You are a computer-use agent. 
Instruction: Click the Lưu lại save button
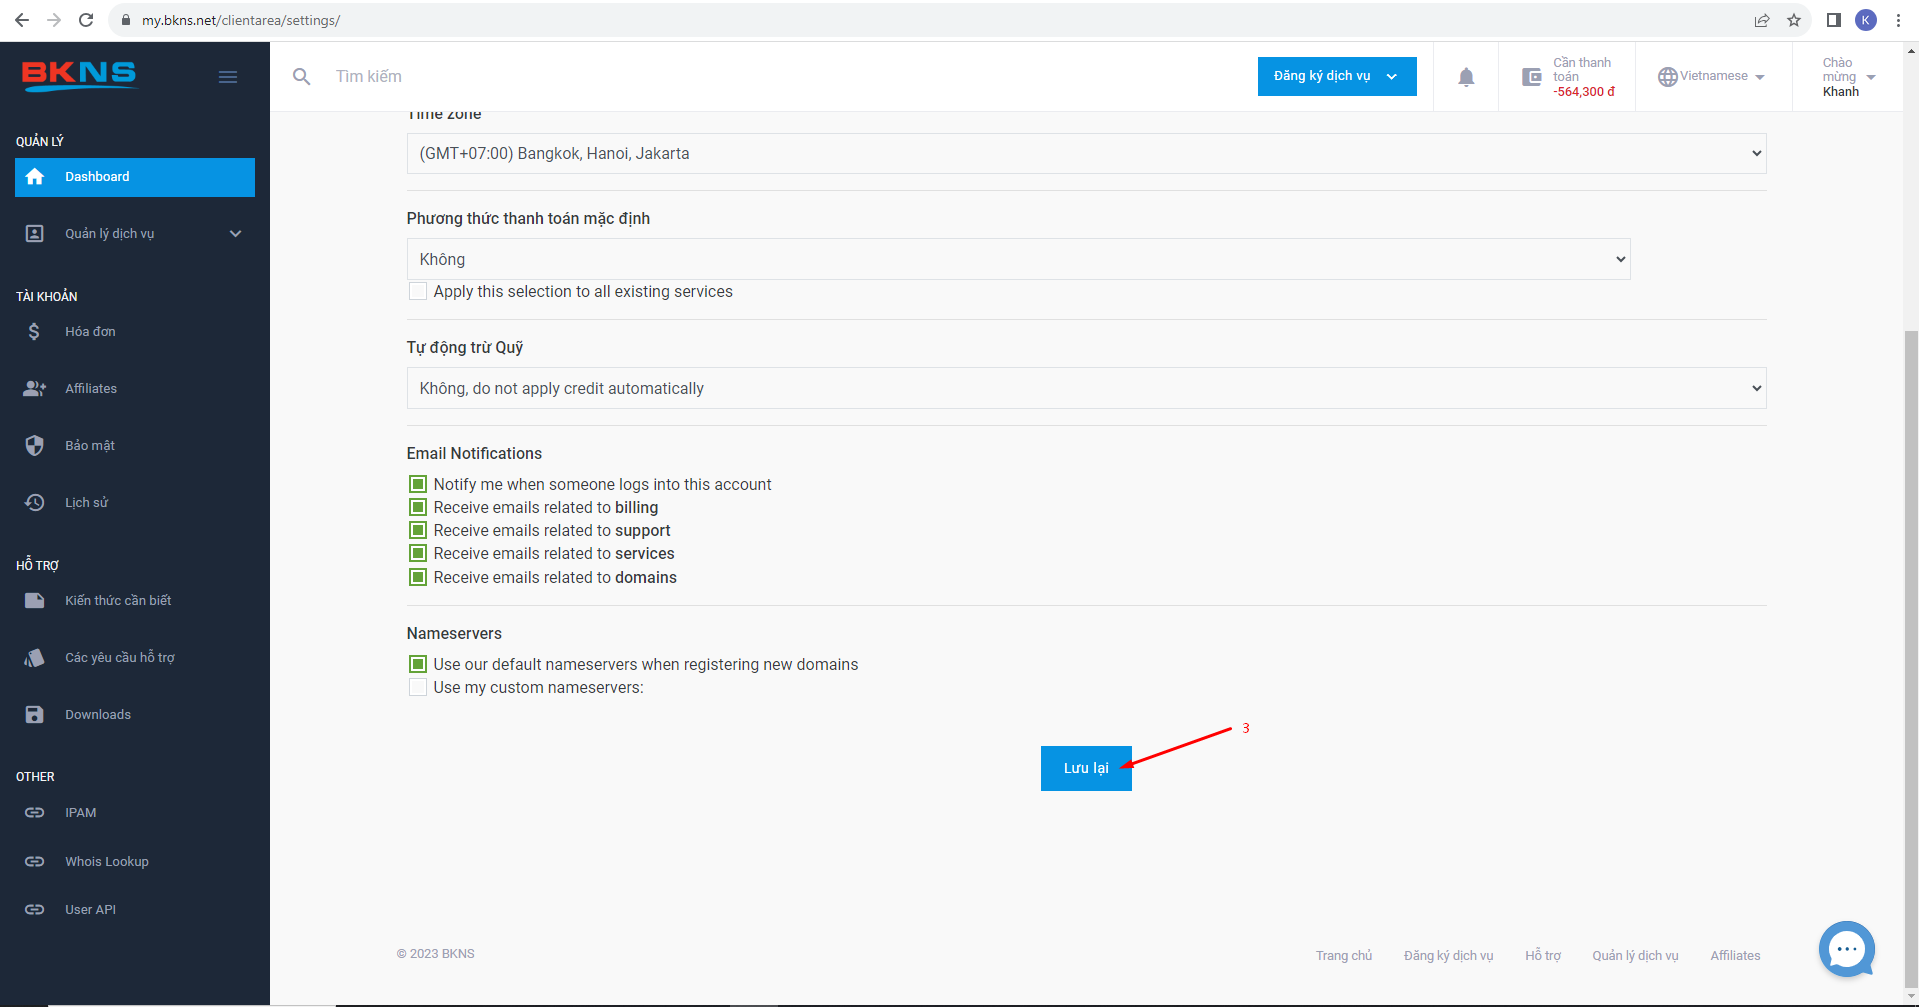pyautogui.click(x=1086, y=768)
